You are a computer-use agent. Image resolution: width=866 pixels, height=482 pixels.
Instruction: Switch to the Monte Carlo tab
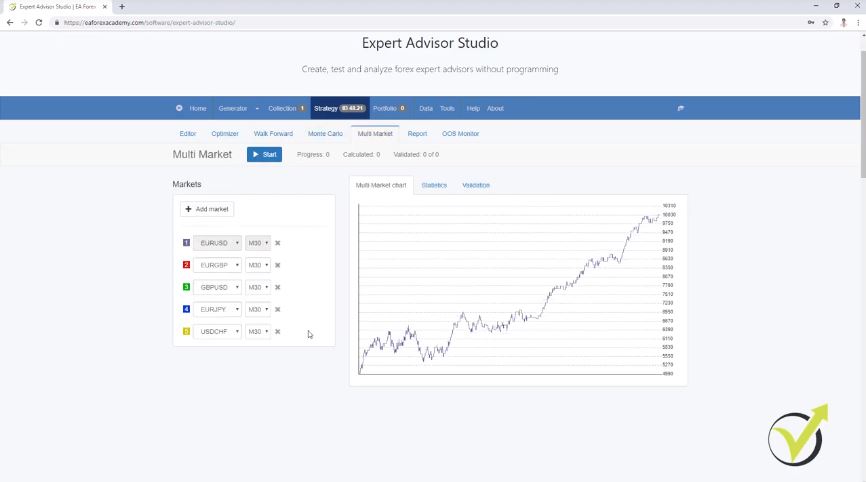click(x=325, y=134)
